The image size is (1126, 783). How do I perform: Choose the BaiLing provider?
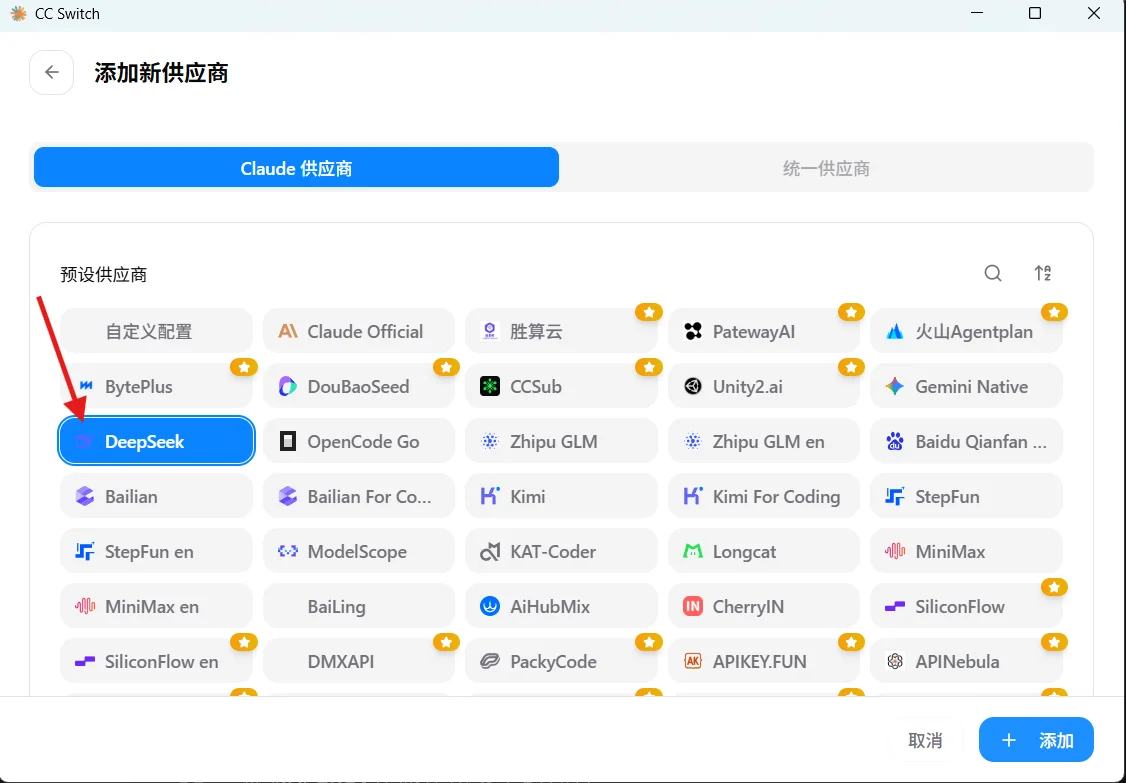click(x=359, y=606)
